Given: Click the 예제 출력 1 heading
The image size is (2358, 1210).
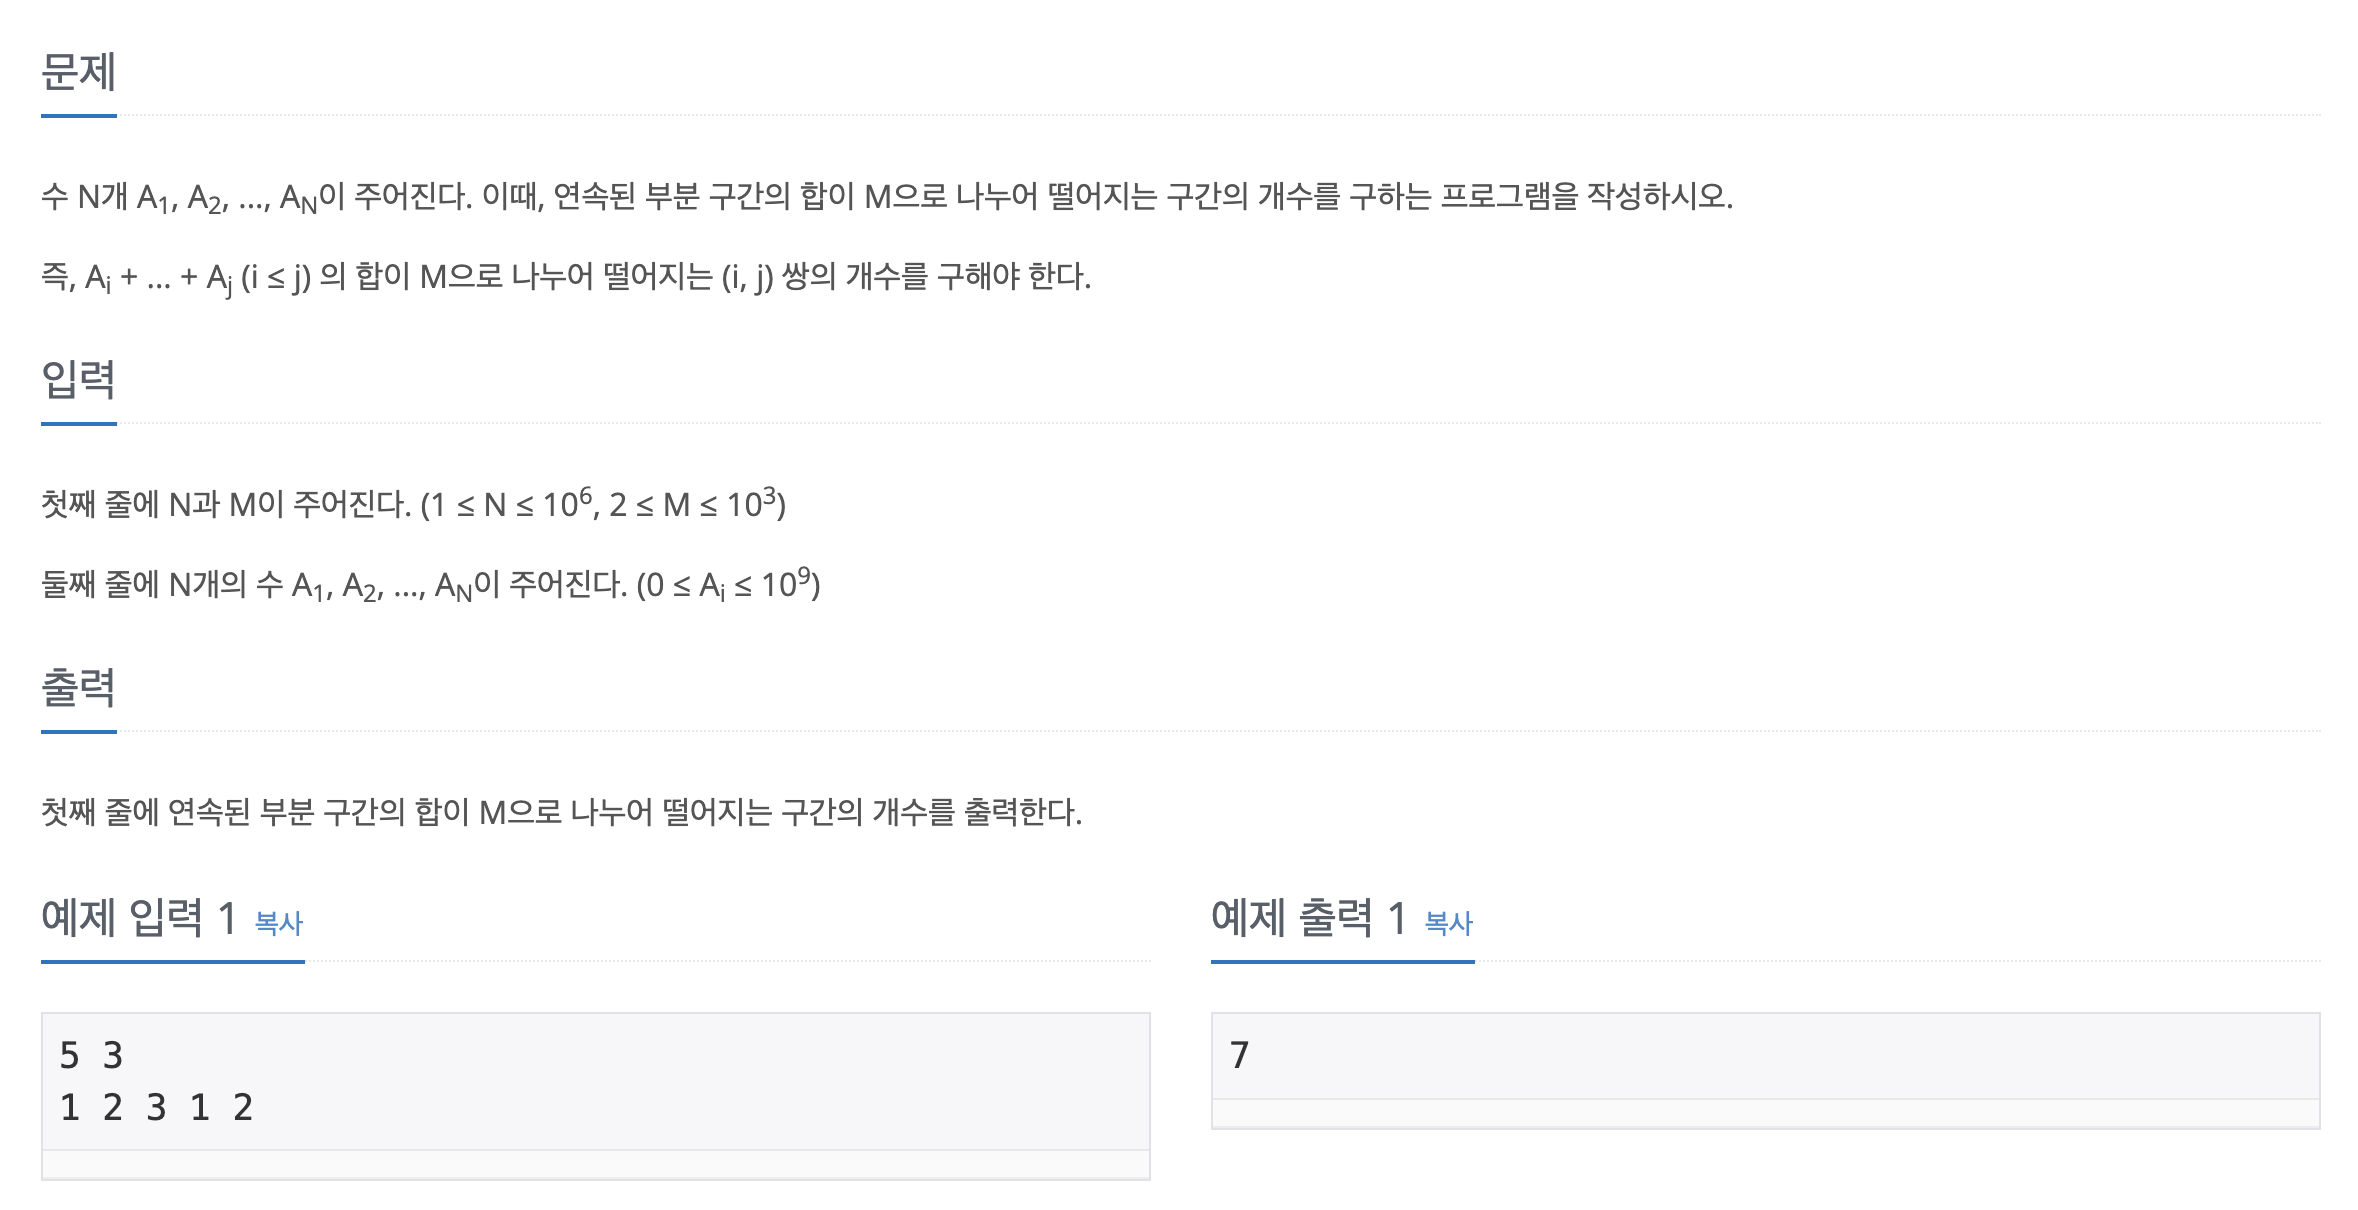Looking at the screenshot, I should tap(1308, 918).
